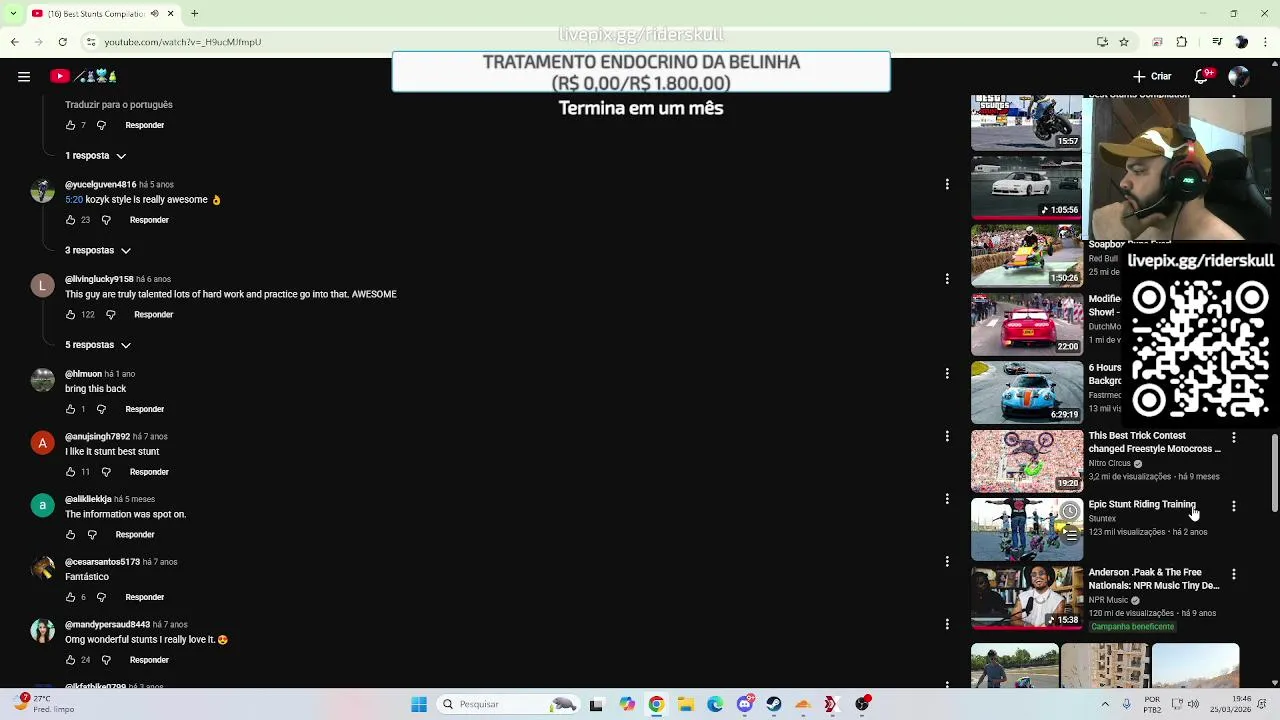
Task: Click 'Traduzir para o português' link
Action: click(x=119, y=105)
